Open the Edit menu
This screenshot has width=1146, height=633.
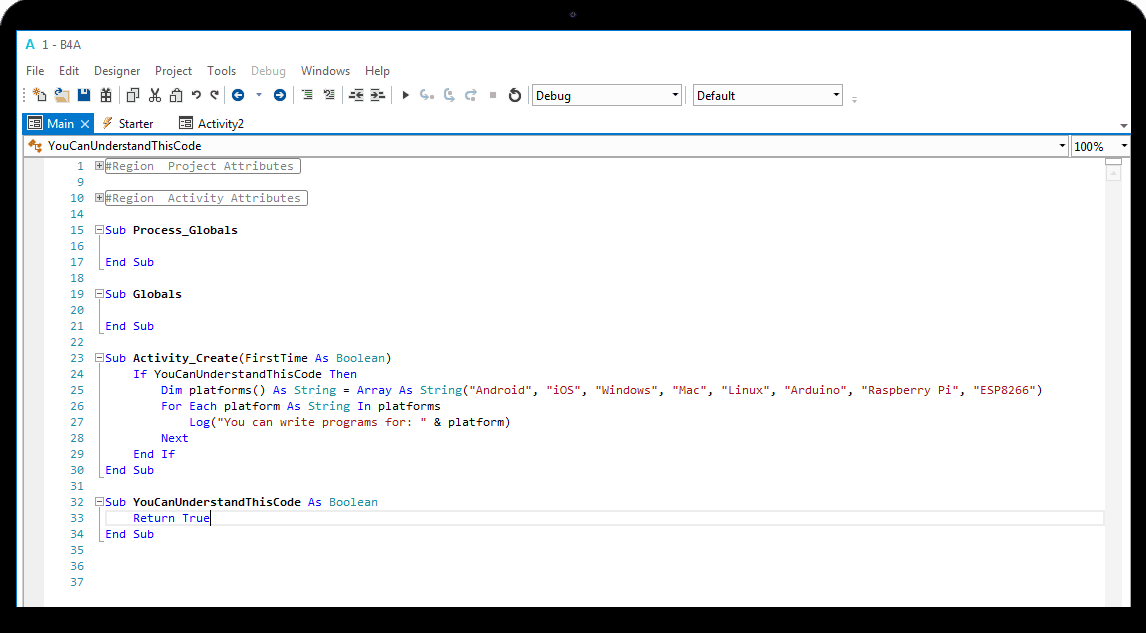(69, 71)
